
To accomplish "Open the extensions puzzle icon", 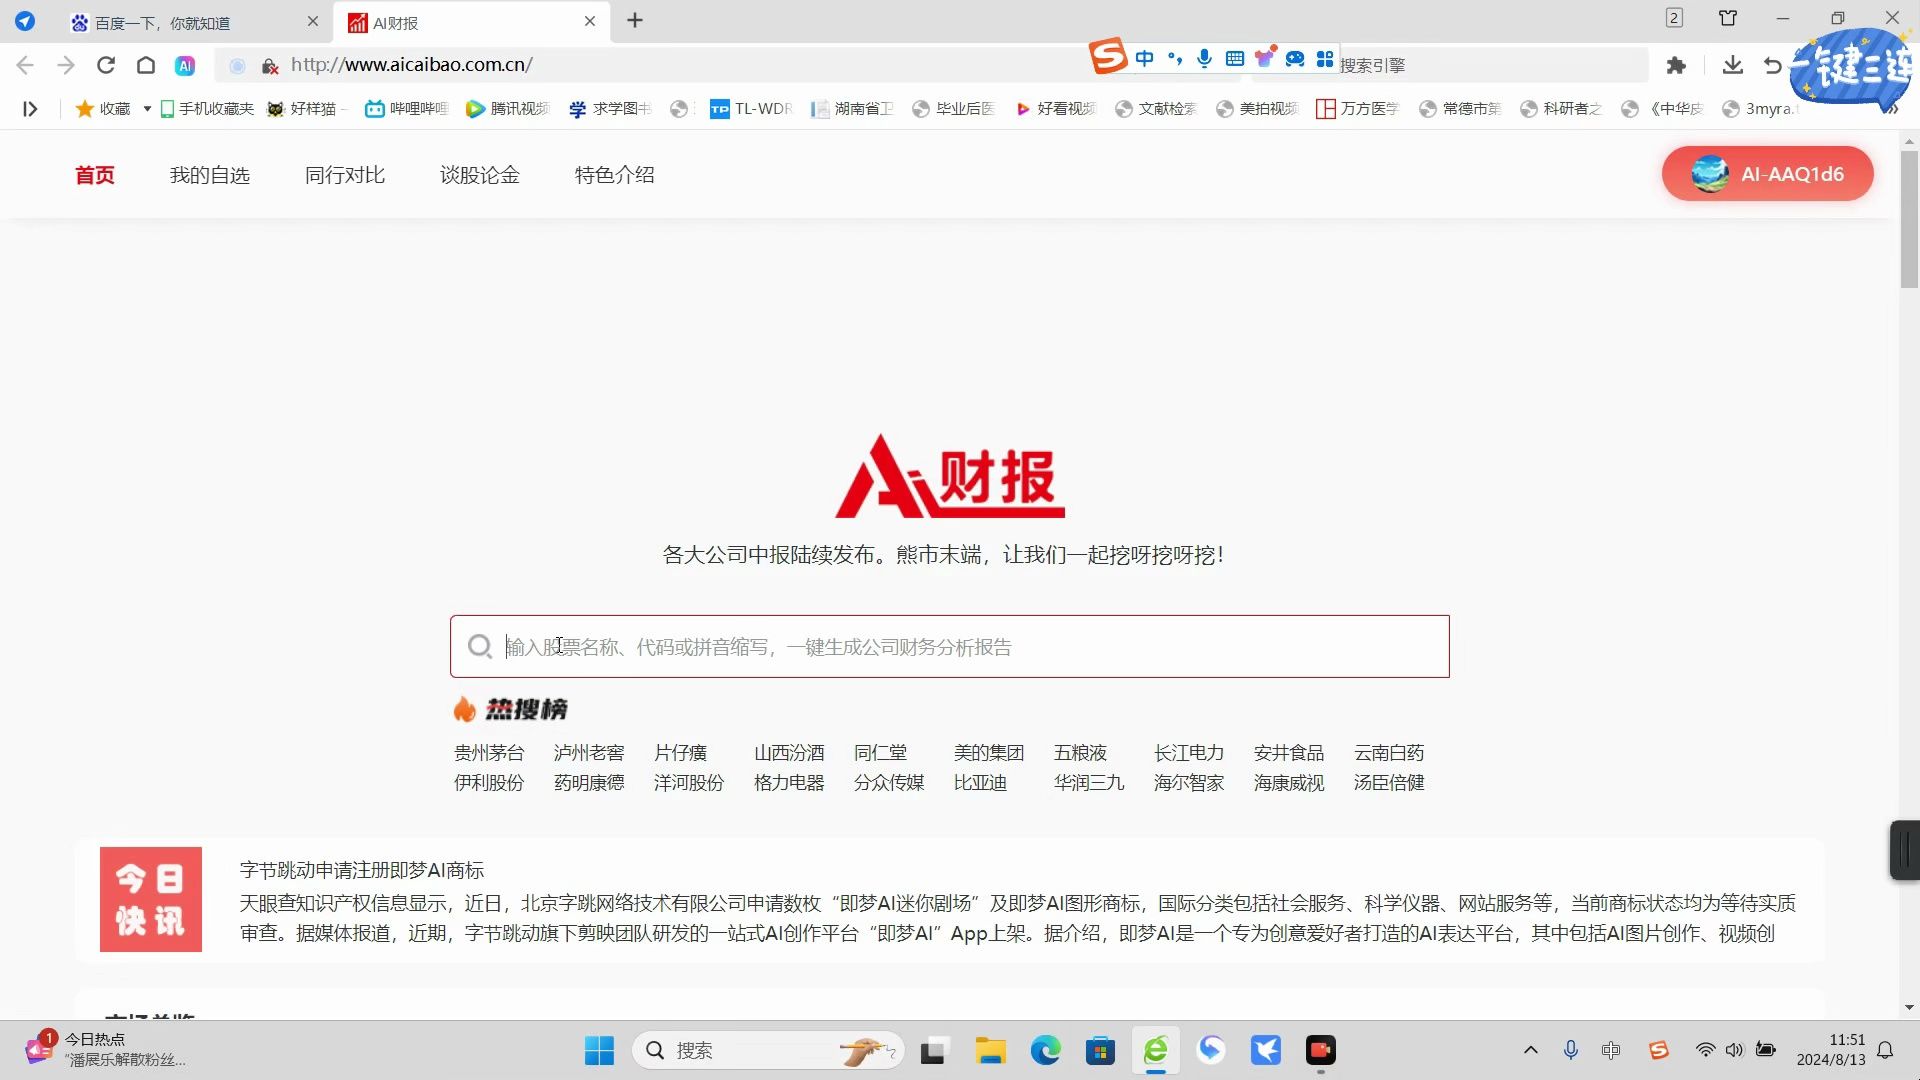I will coord(1676,65).
